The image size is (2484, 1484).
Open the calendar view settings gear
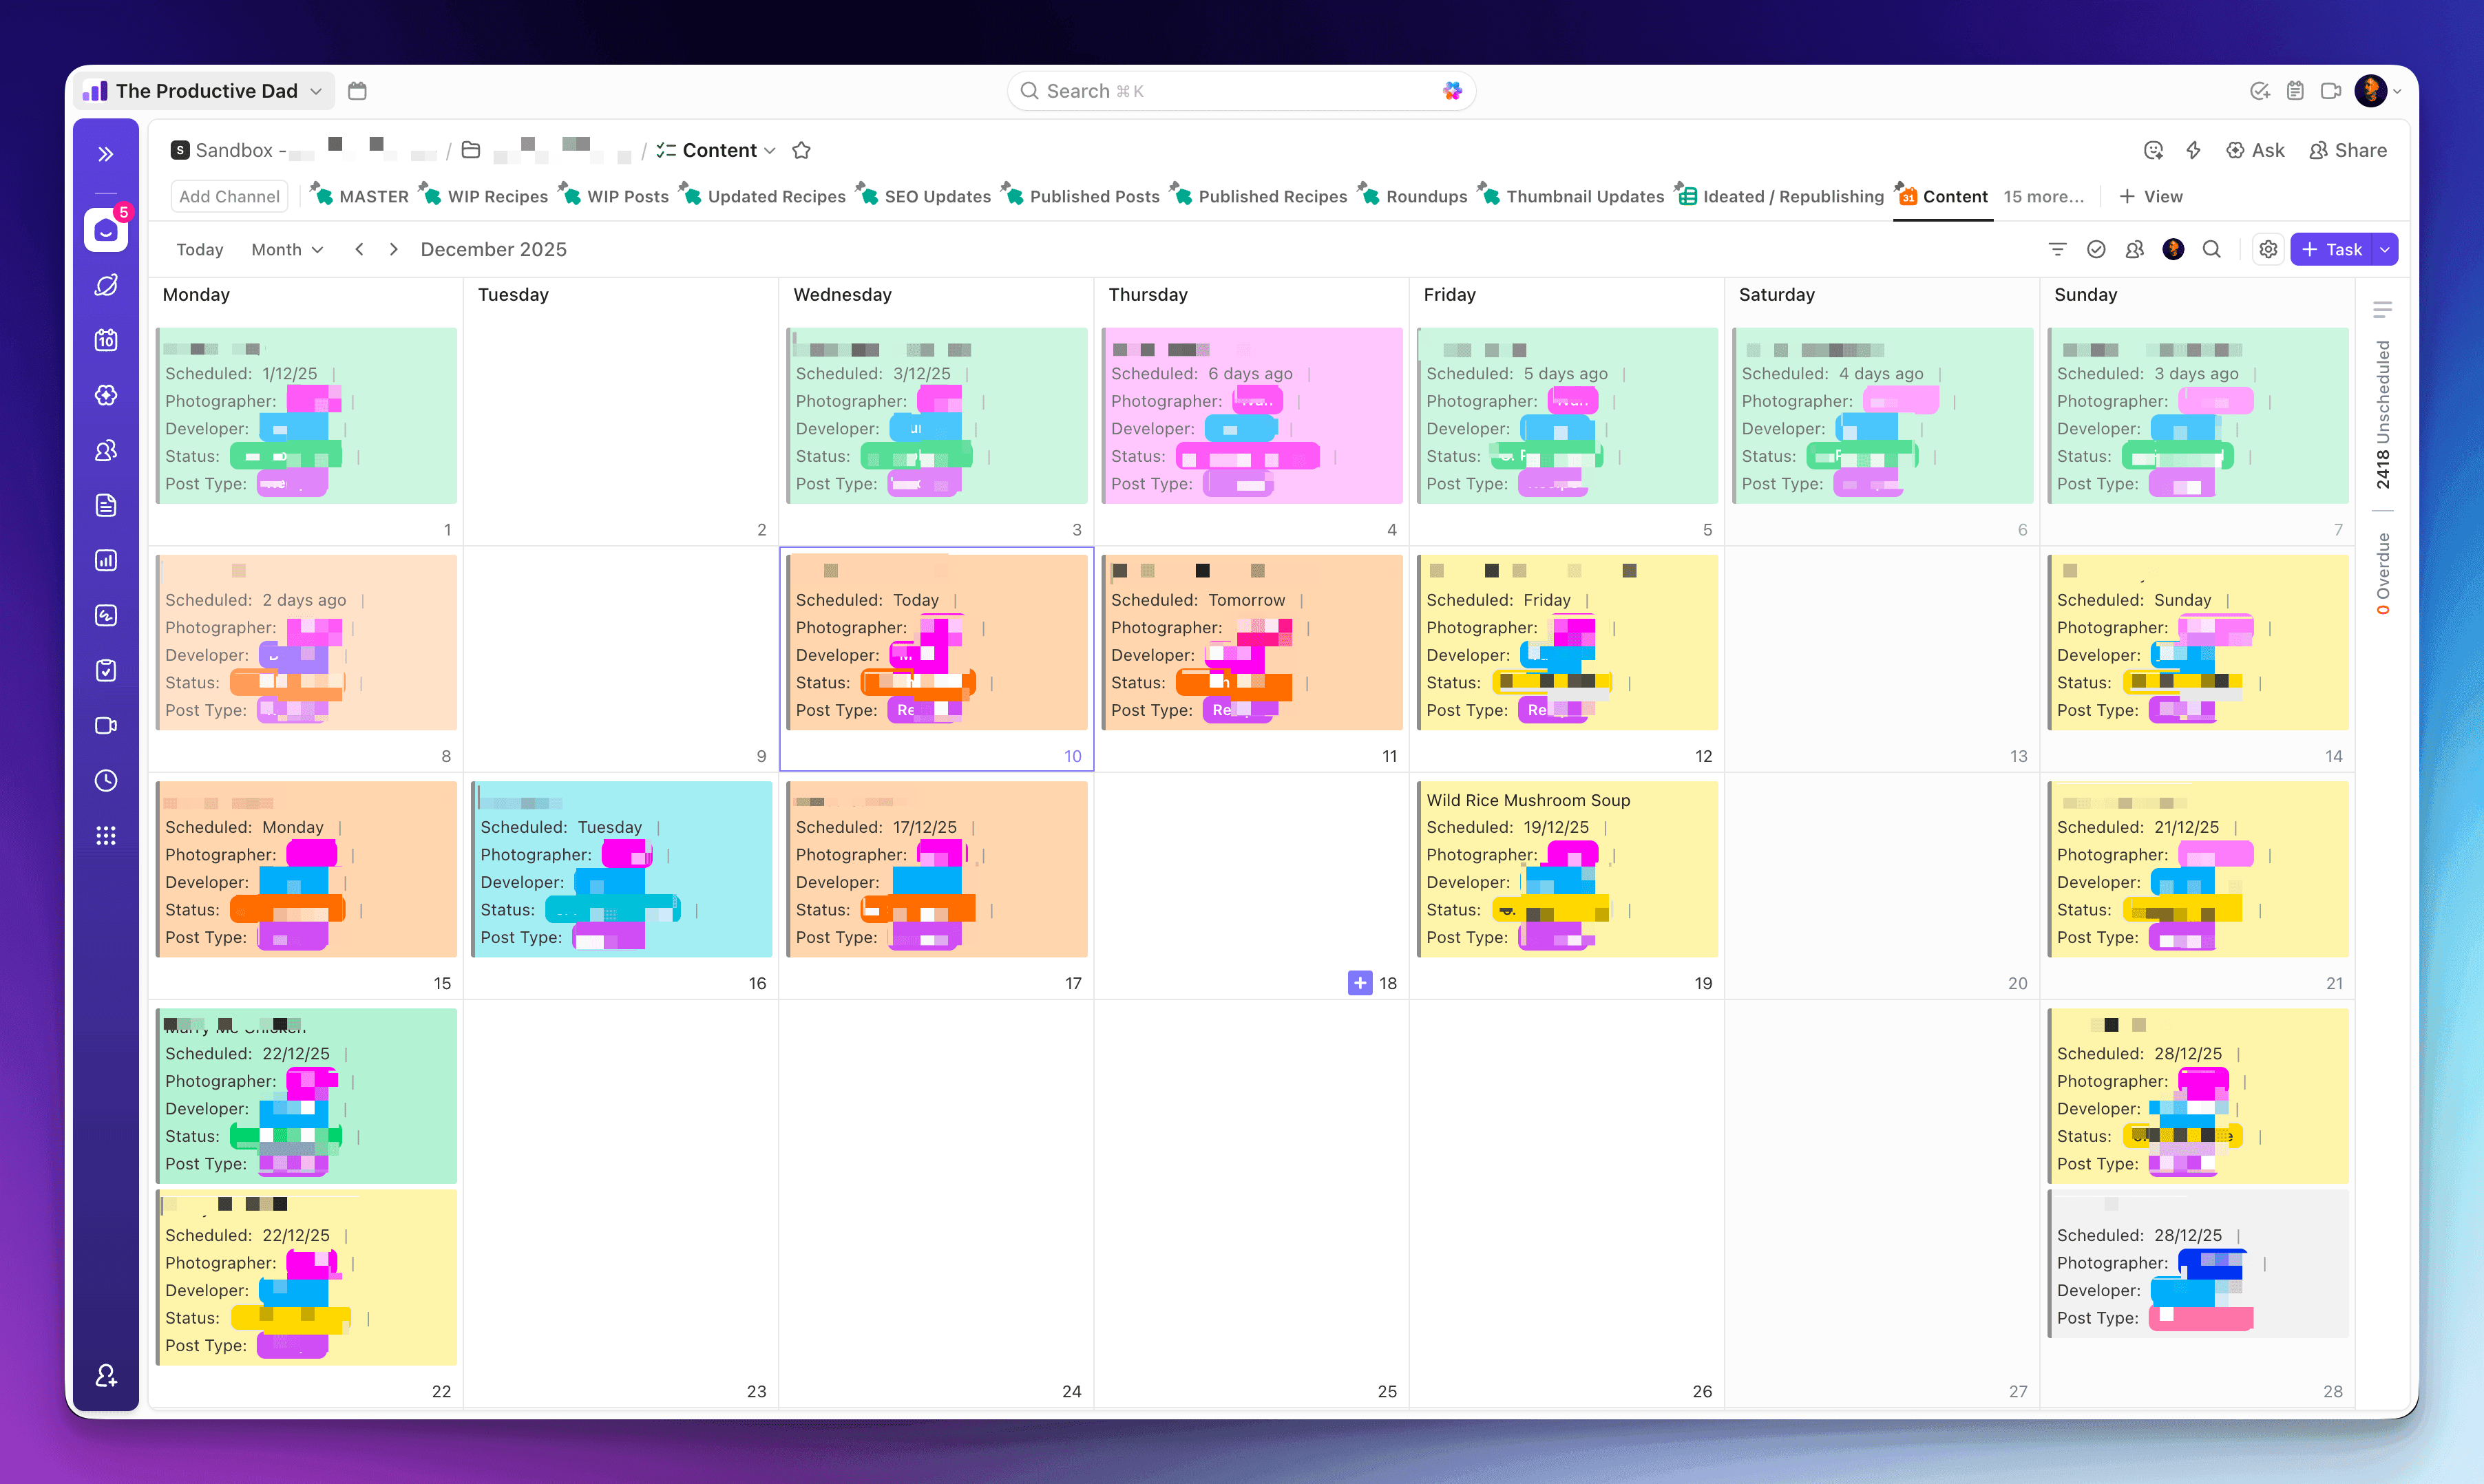[x=2268, y=249]
